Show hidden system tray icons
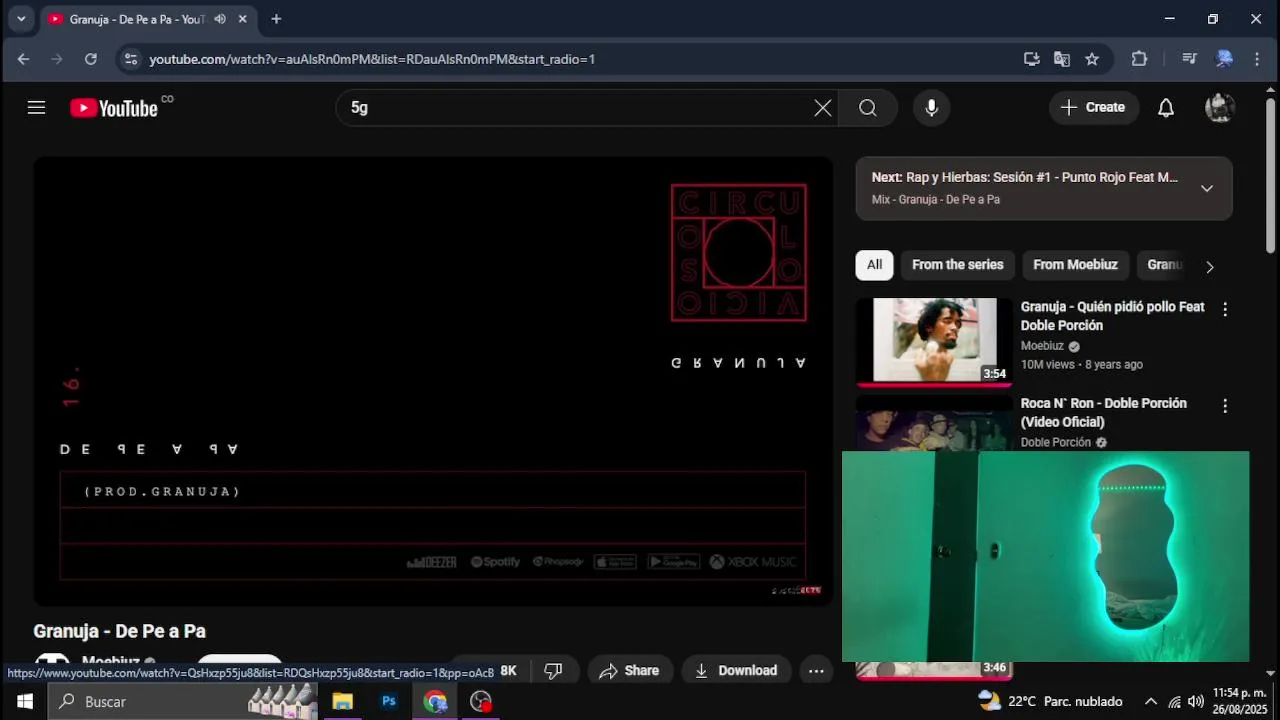 pos(1151,701)
